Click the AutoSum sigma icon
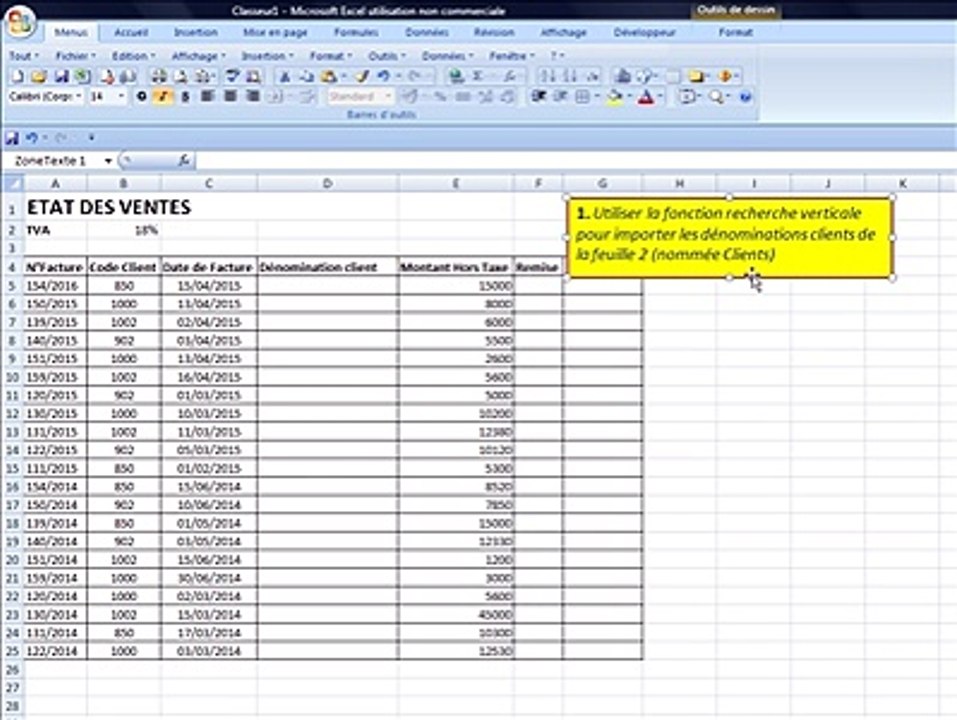This screenshot has width=957, height=720. point(478,76)
